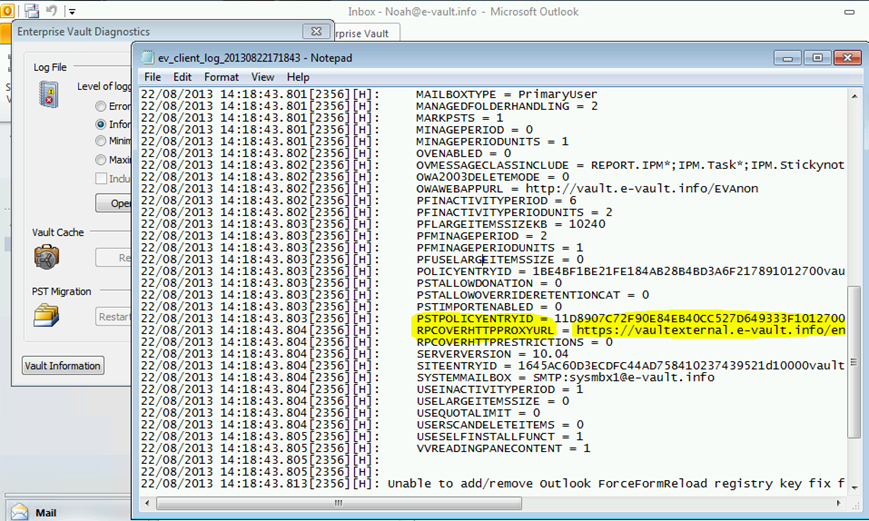The image size is (869, 521).
Task: Select the Information logging level radio button
Action: pos(100,124)
